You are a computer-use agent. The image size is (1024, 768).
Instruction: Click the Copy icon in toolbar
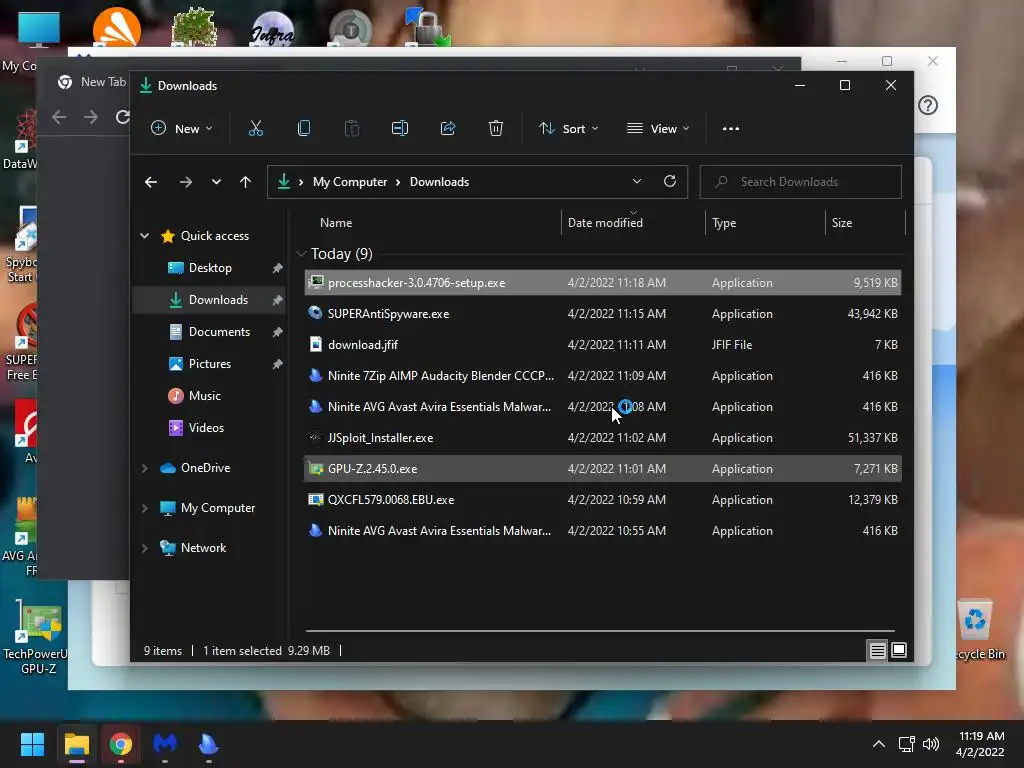[304, 129]
